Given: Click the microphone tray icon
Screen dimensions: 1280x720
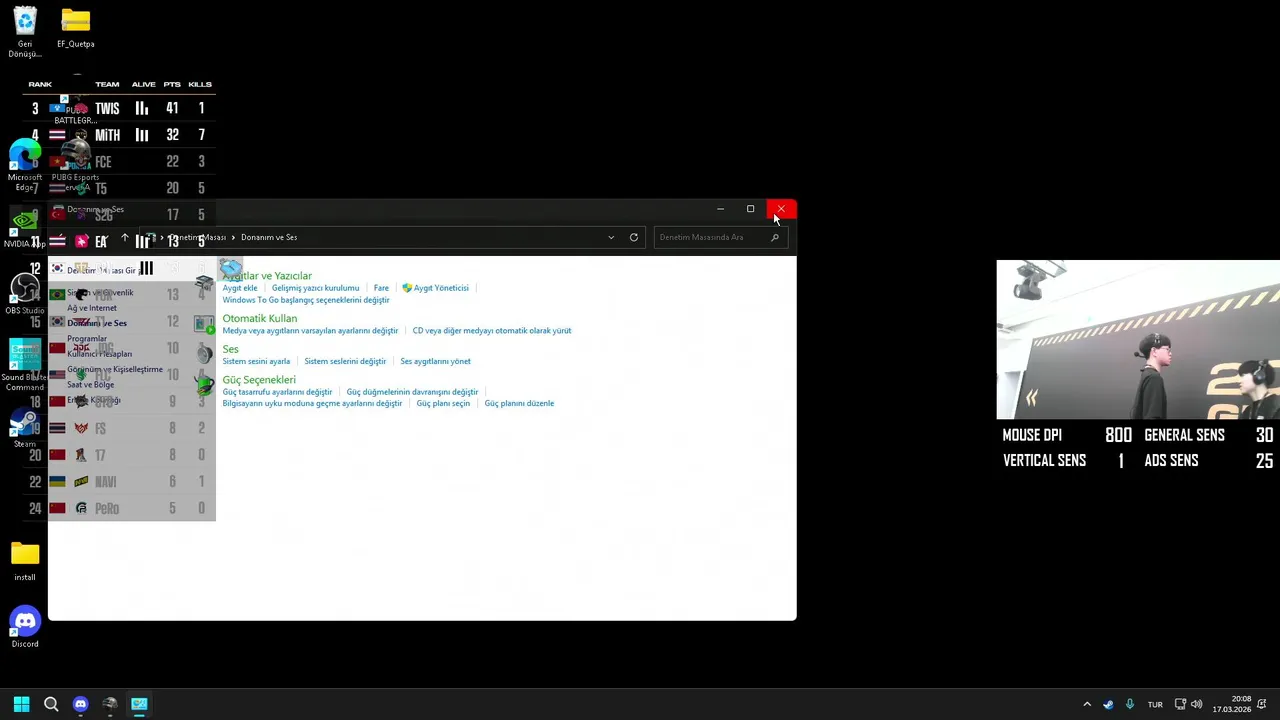Looking at the screenshot, I should pos(1130,704).
